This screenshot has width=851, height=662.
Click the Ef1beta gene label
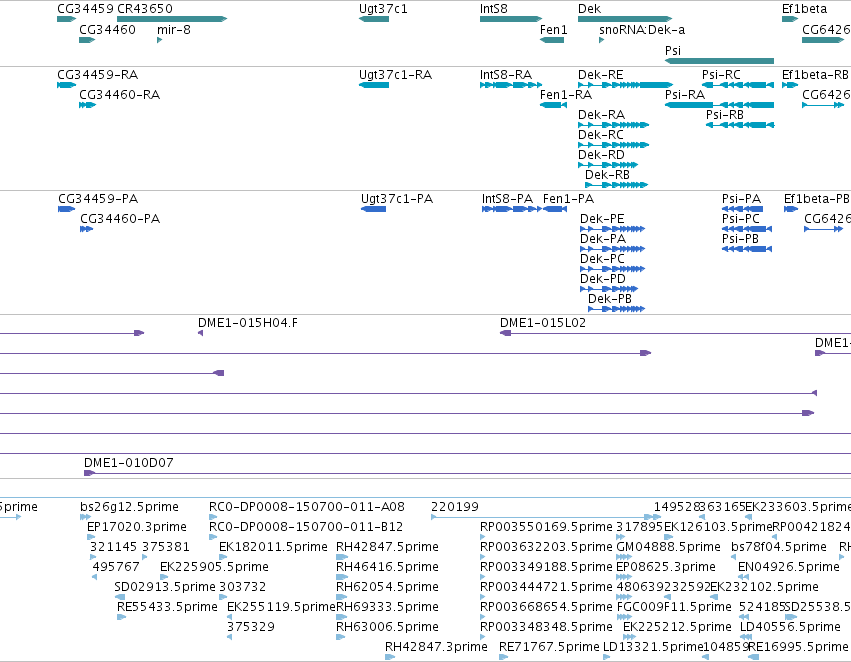tap(804, 9)
